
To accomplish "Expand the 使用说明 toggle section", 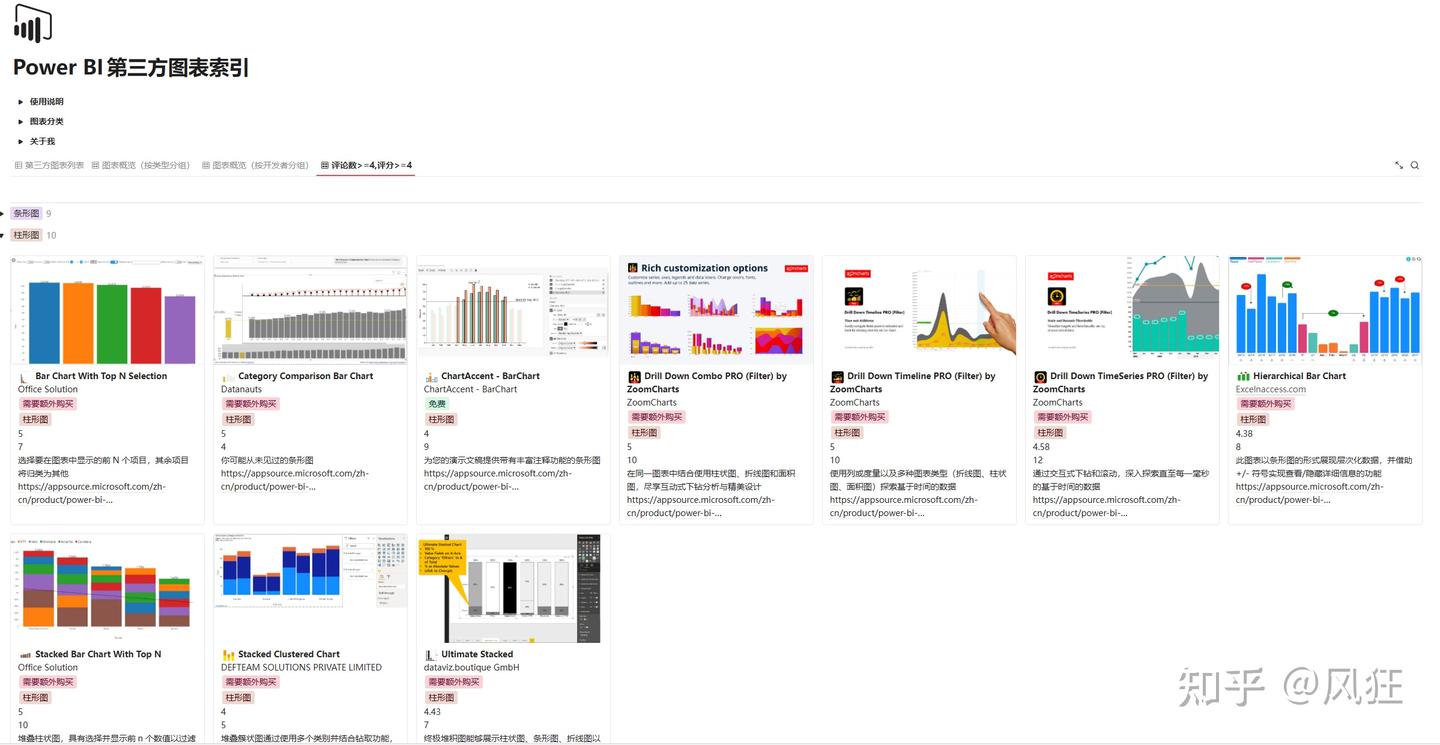I will point(20,102).
